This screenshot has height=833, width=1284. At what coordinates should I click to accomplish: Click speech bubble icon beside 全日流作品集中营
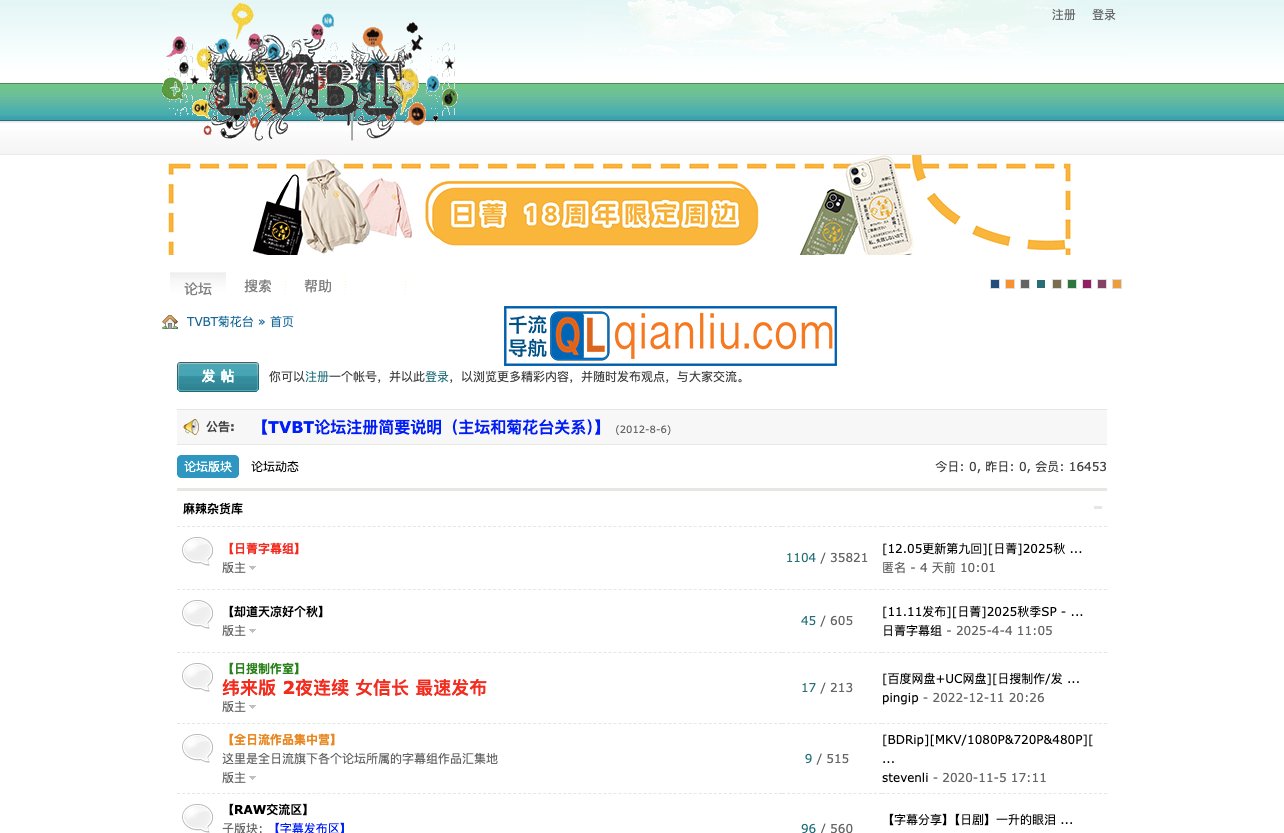[197, 748]
